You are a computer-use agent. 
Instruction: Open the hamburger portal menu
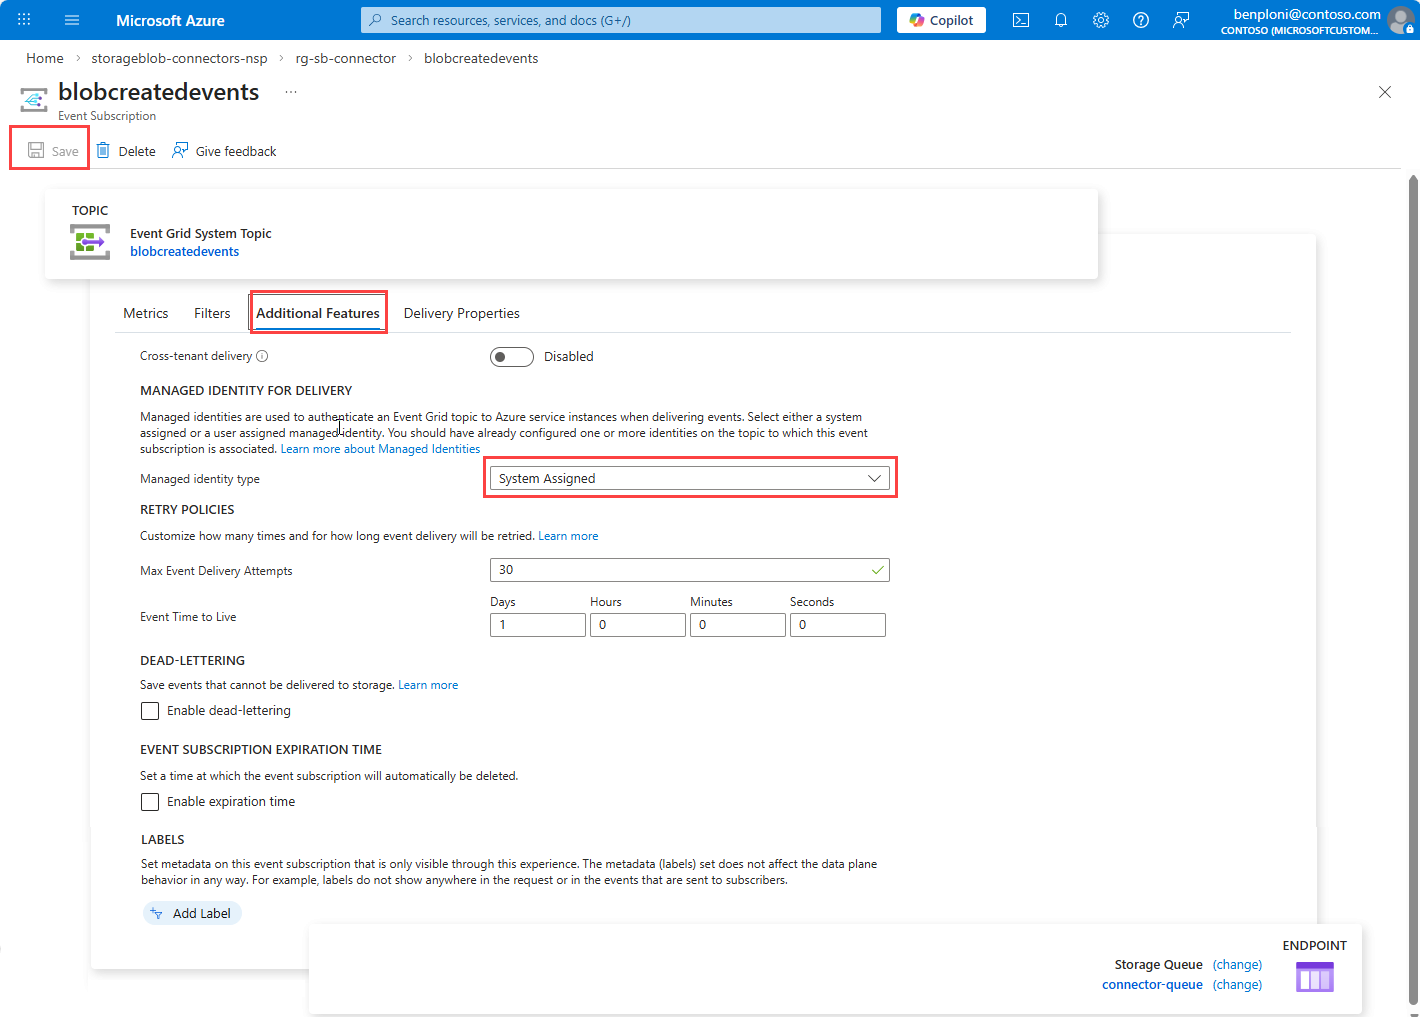click(72, 20)
